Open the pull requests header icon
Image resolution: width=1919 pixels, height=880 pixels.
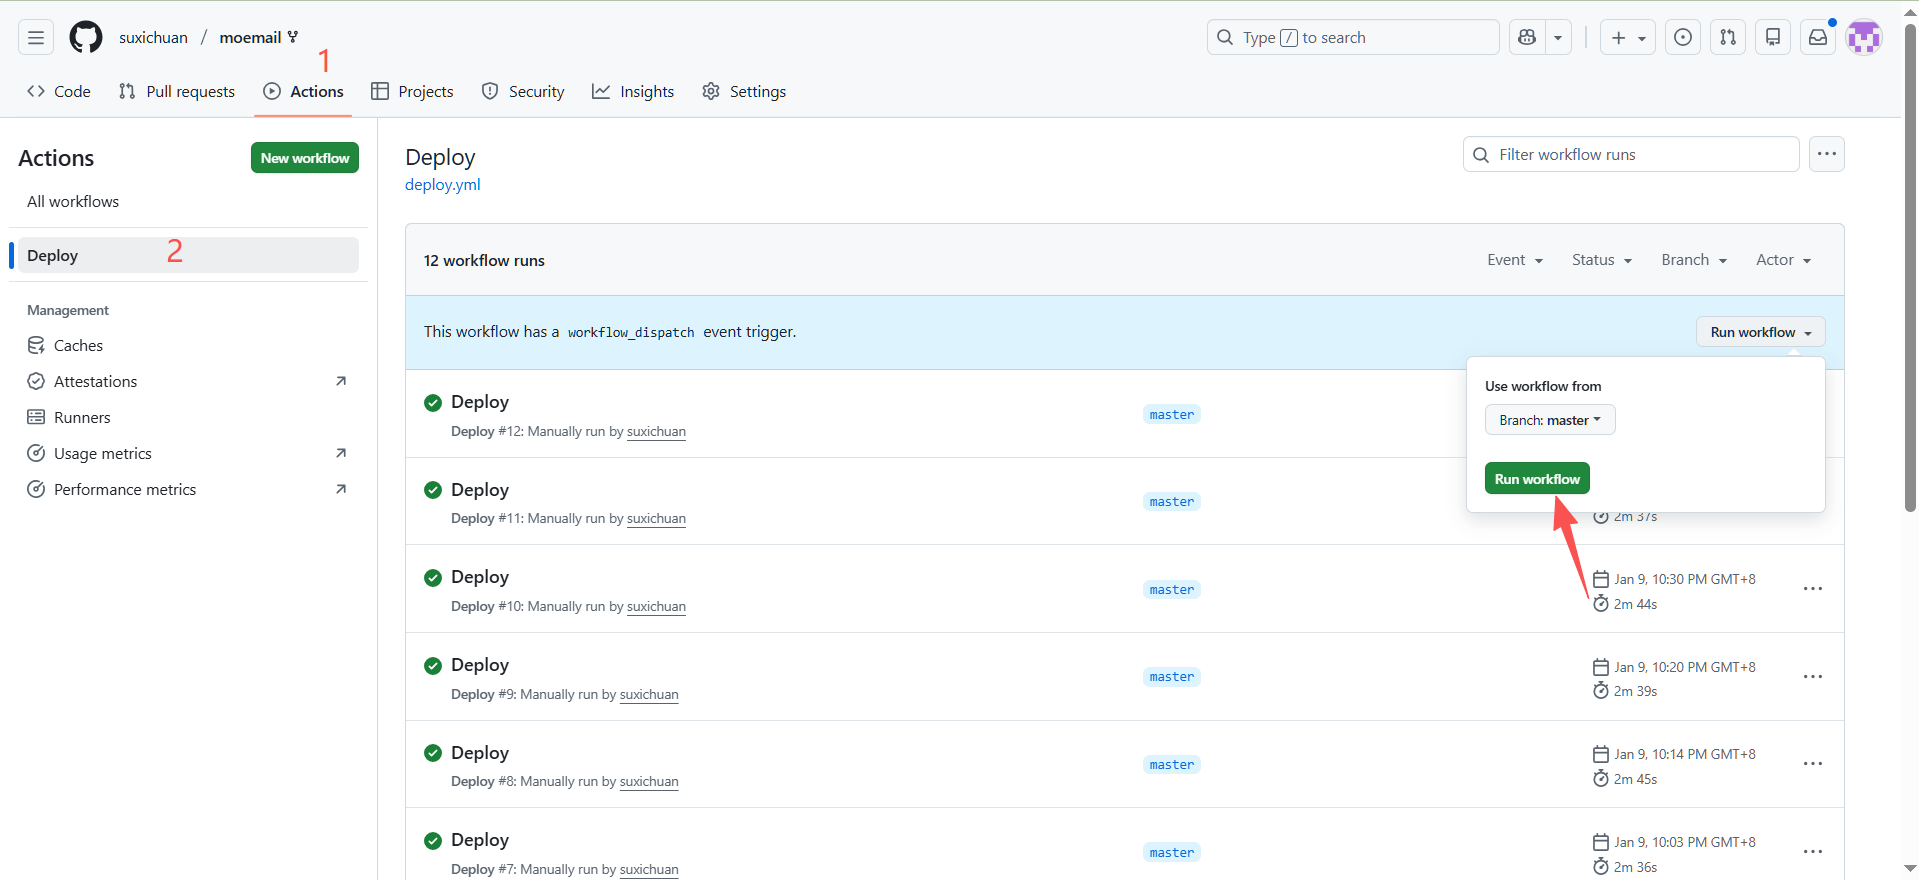(x=1728, y=38)
